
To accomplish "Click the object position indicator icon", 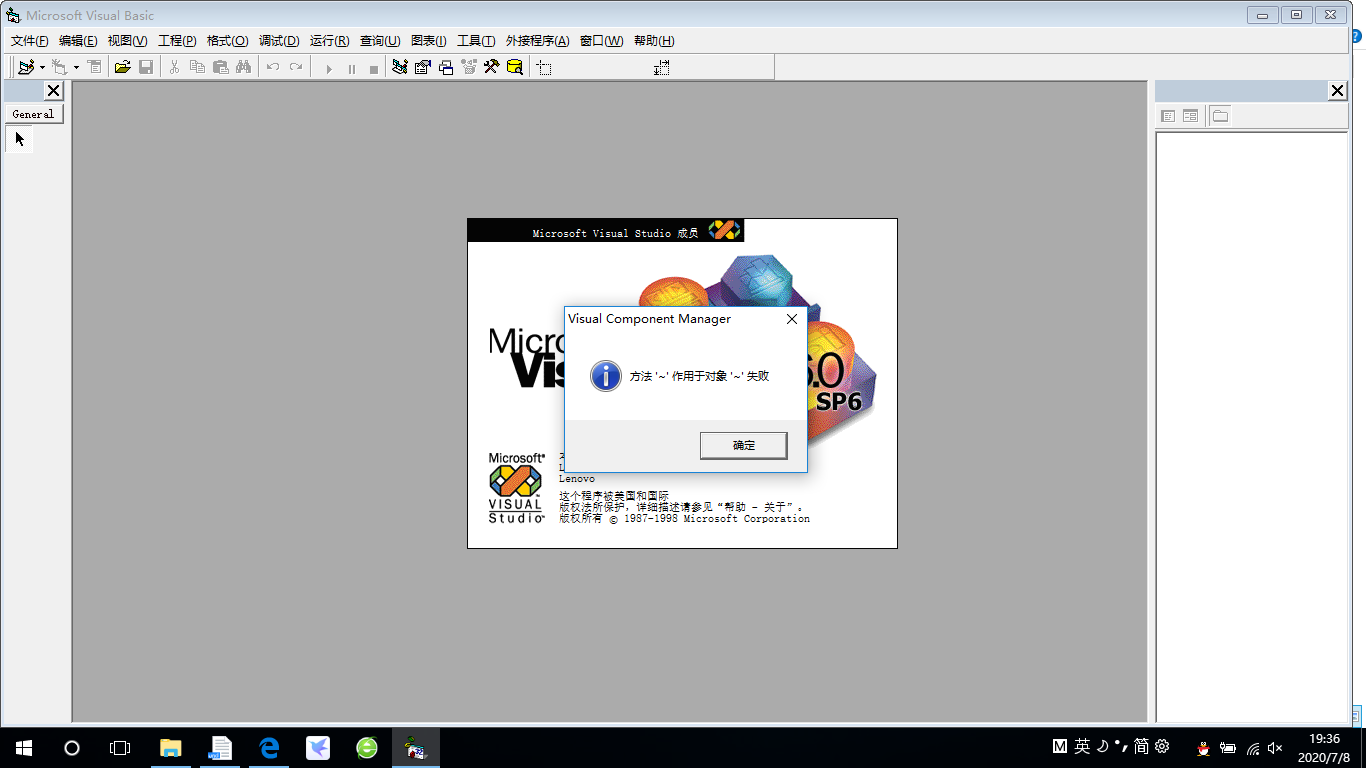I will click(543, 67).
